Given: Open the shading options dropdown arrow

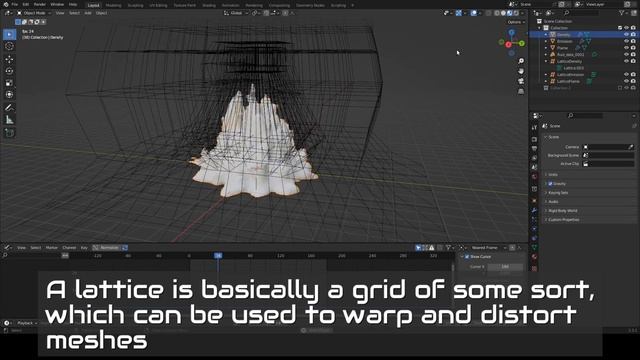Looking at the screenshot, I should (522, 13).
